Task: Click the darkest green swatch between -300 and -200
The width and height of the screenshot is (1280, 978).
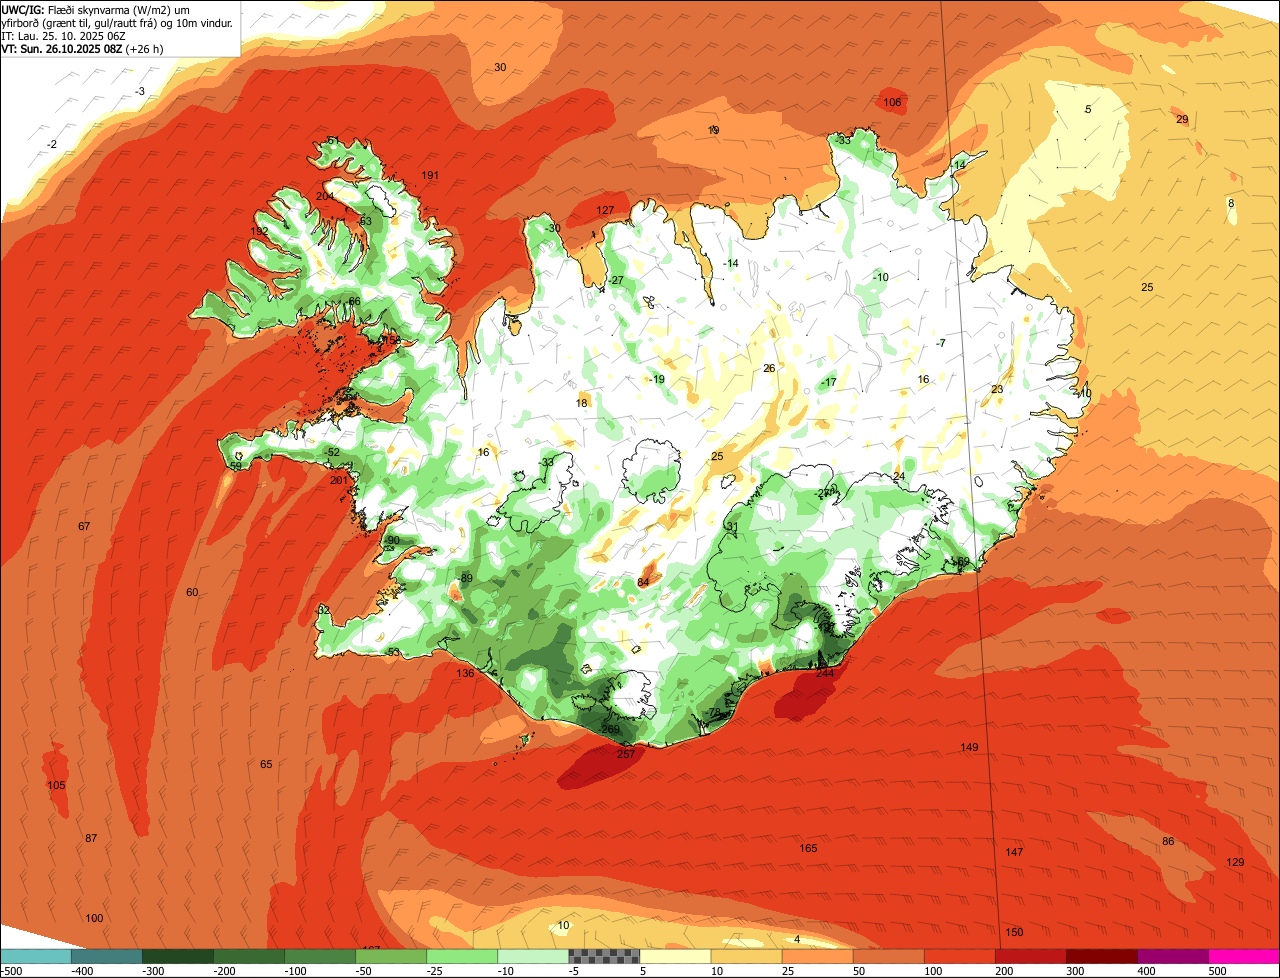Action: [x=177, y=957]
